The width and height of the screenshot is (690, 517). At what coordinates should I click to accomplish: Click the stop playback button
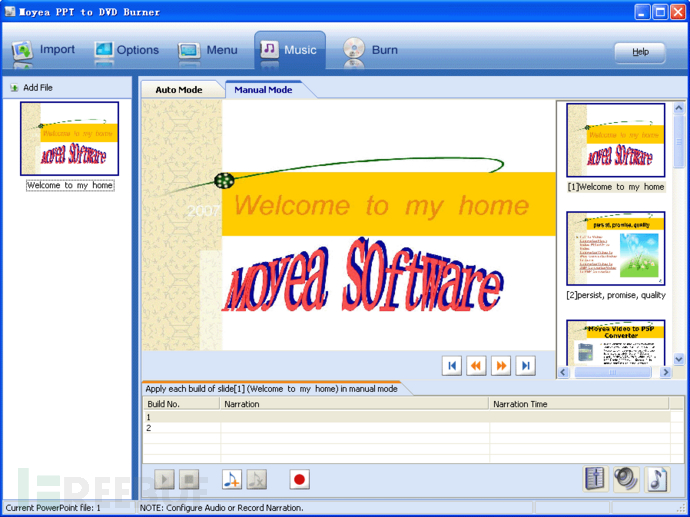point(189,479)
